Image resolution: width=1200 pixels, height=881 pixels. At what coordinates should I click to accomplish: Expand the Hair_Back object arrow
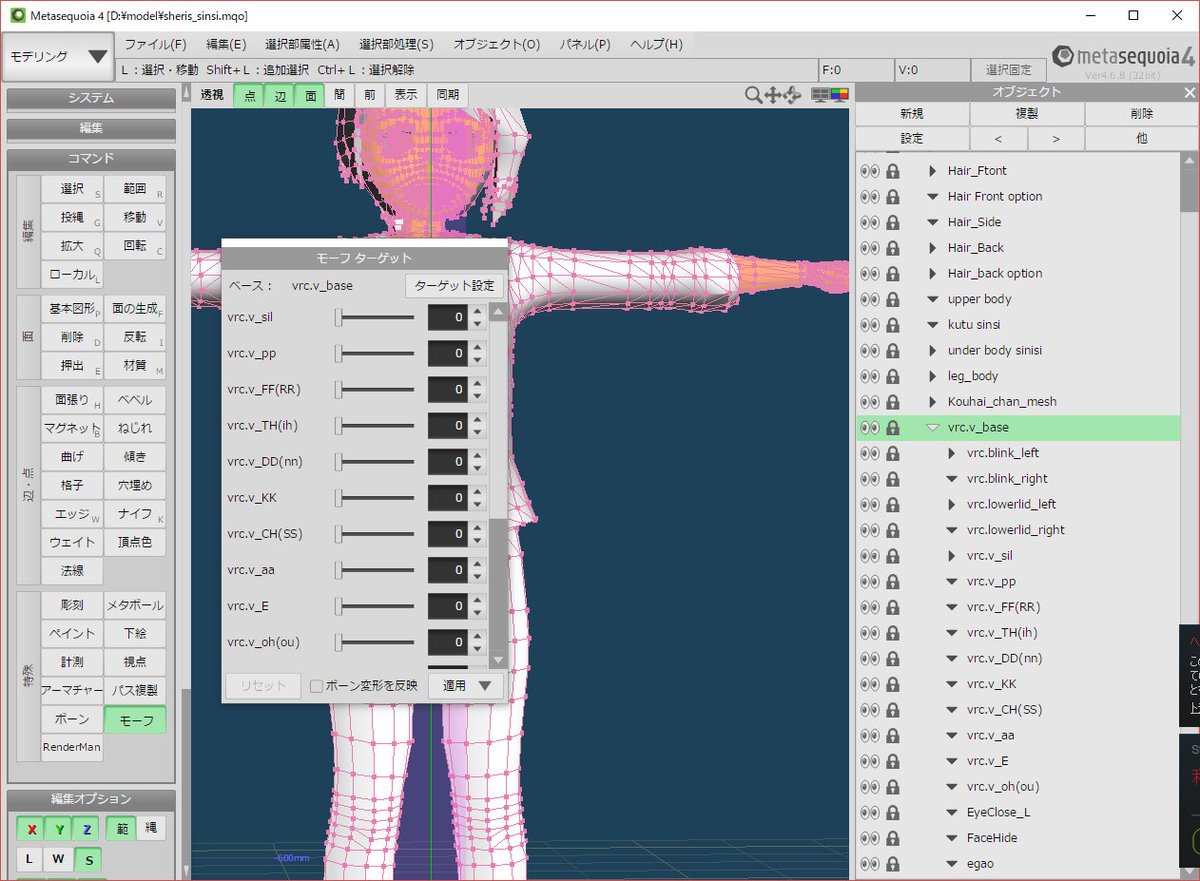tap(932, 248)
